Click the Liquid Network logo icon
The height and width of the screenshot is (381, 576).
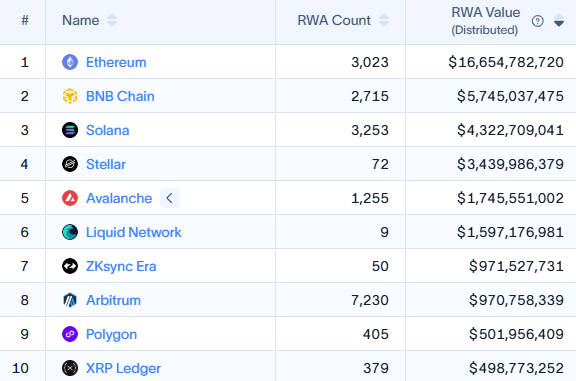point(70,232)
